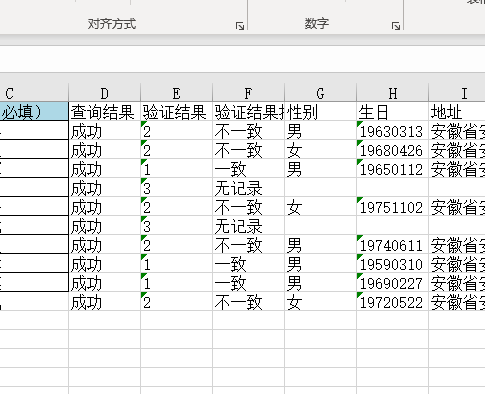Select birthday cell 19680426
This screenshot has width=485, height=394.
pyautogui.click(x=392, y=150)
